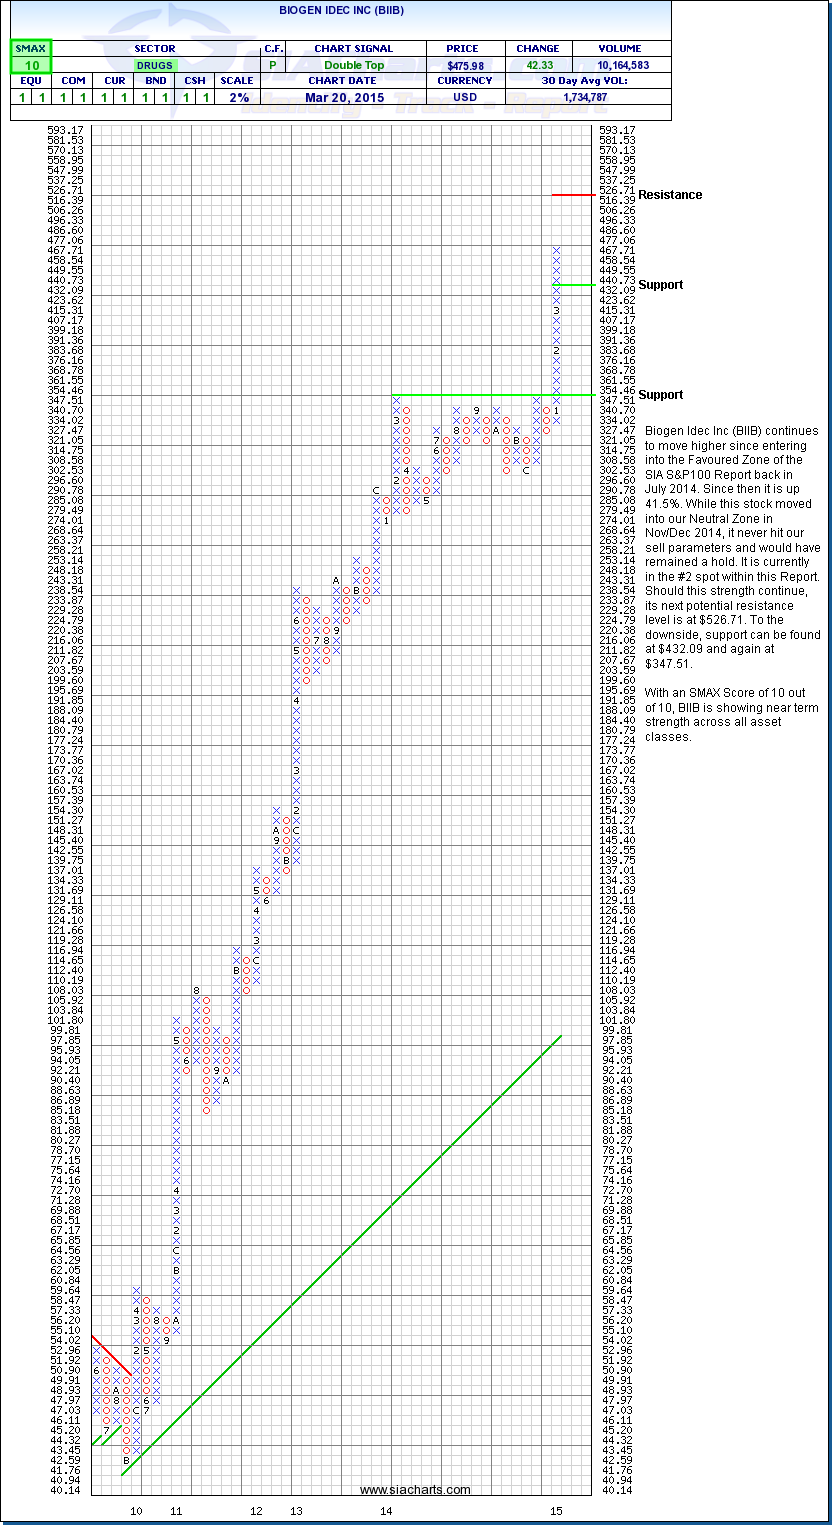Click the 2% scale value
This screenshot has width=832, height=1525.
tap(236, 97)
